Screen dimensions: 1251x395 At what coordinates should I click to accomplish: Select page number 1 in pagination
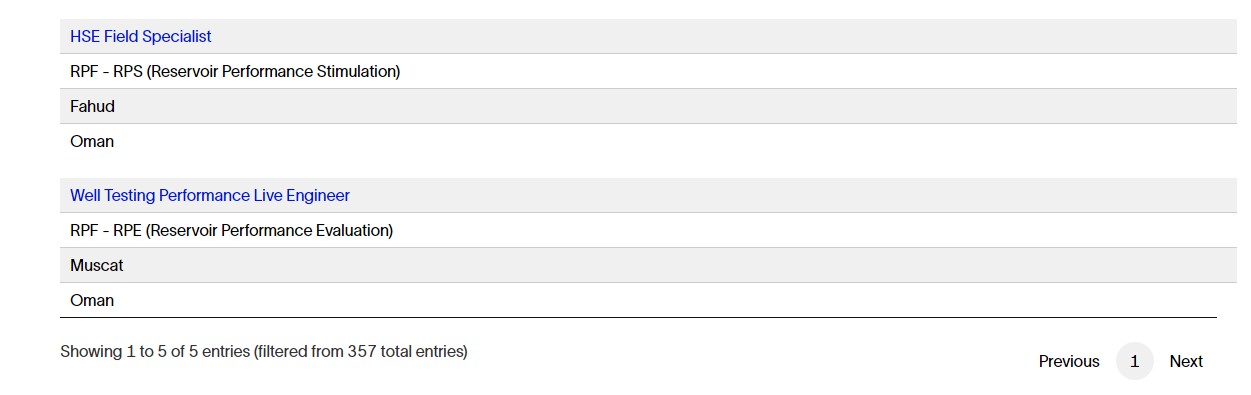click(x=1134, y=361)
